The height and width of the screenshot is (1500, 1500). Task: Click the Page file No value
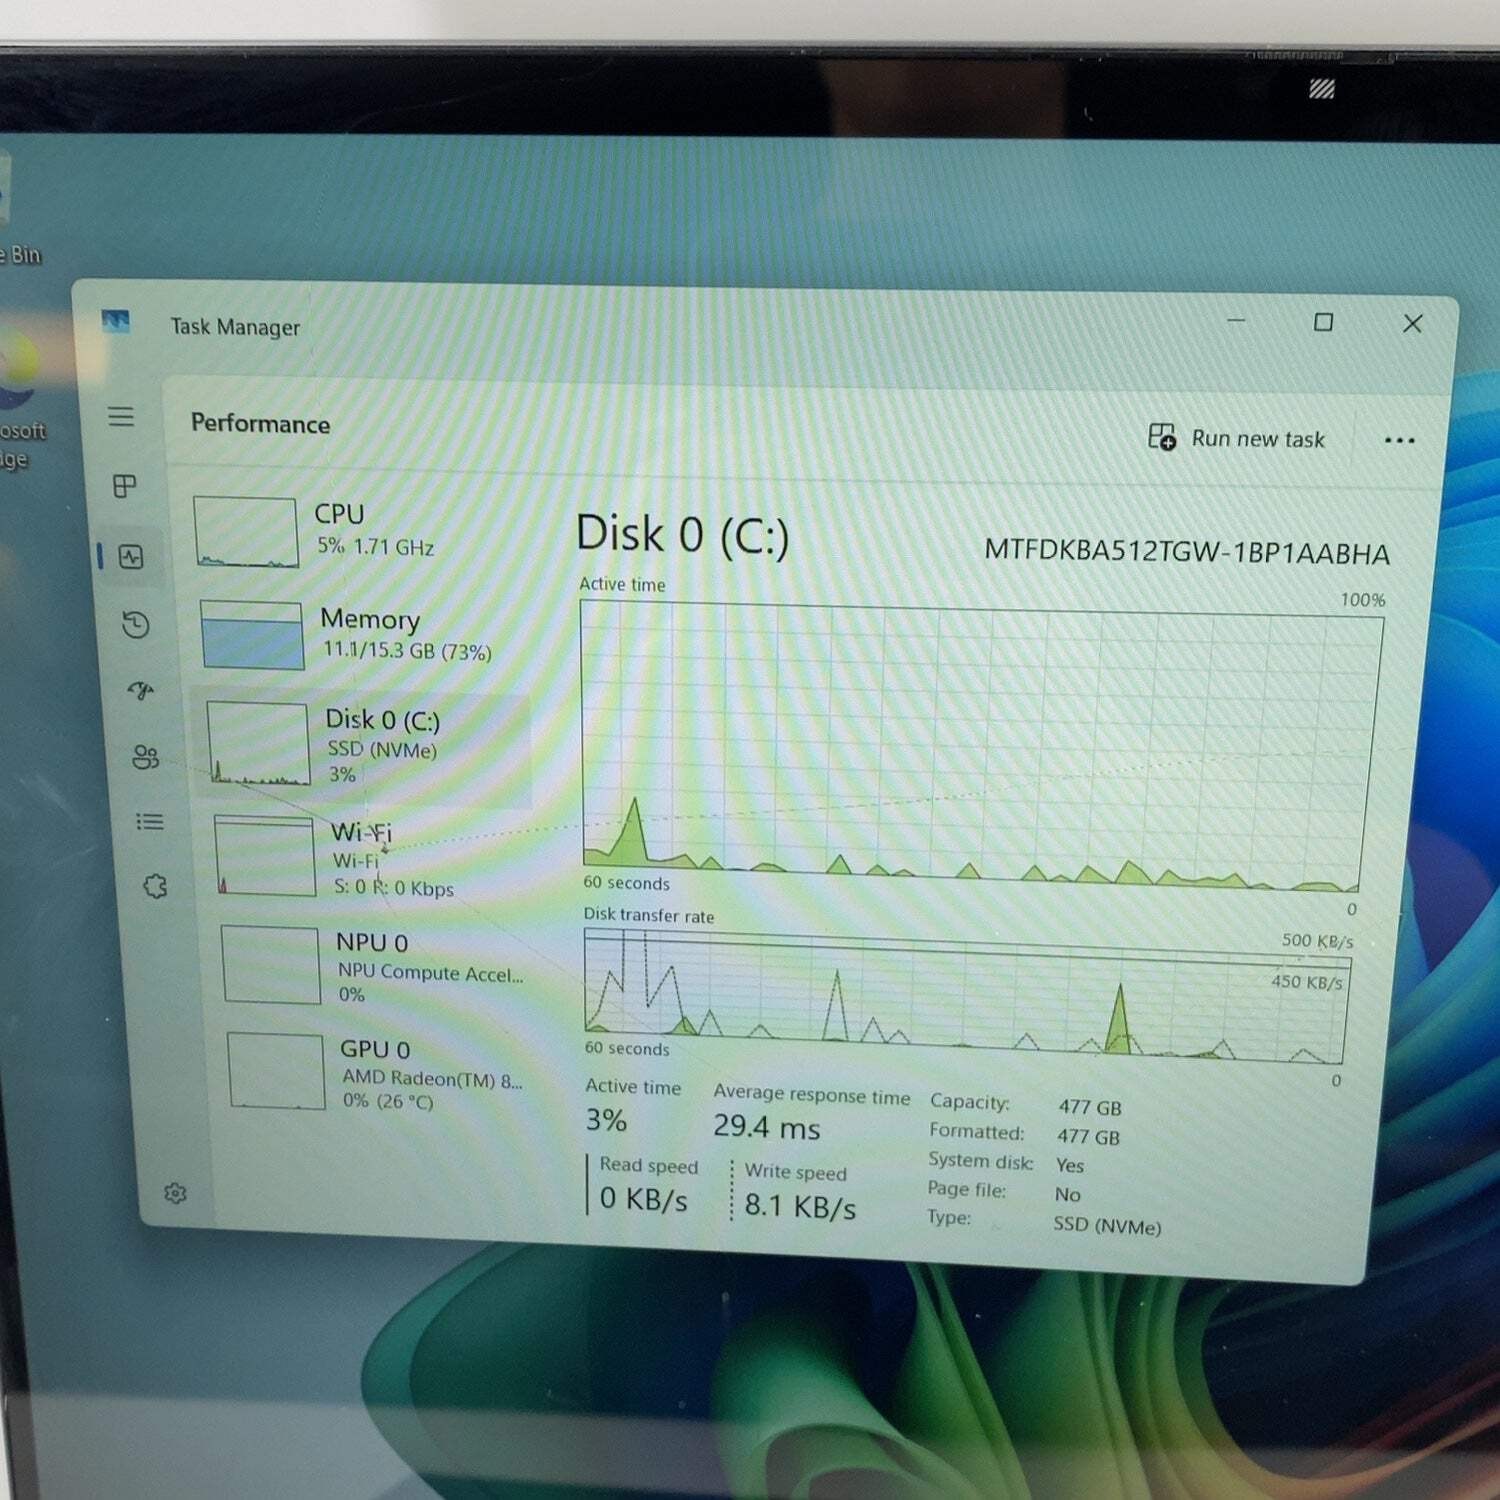[x=1068, y=1194]
